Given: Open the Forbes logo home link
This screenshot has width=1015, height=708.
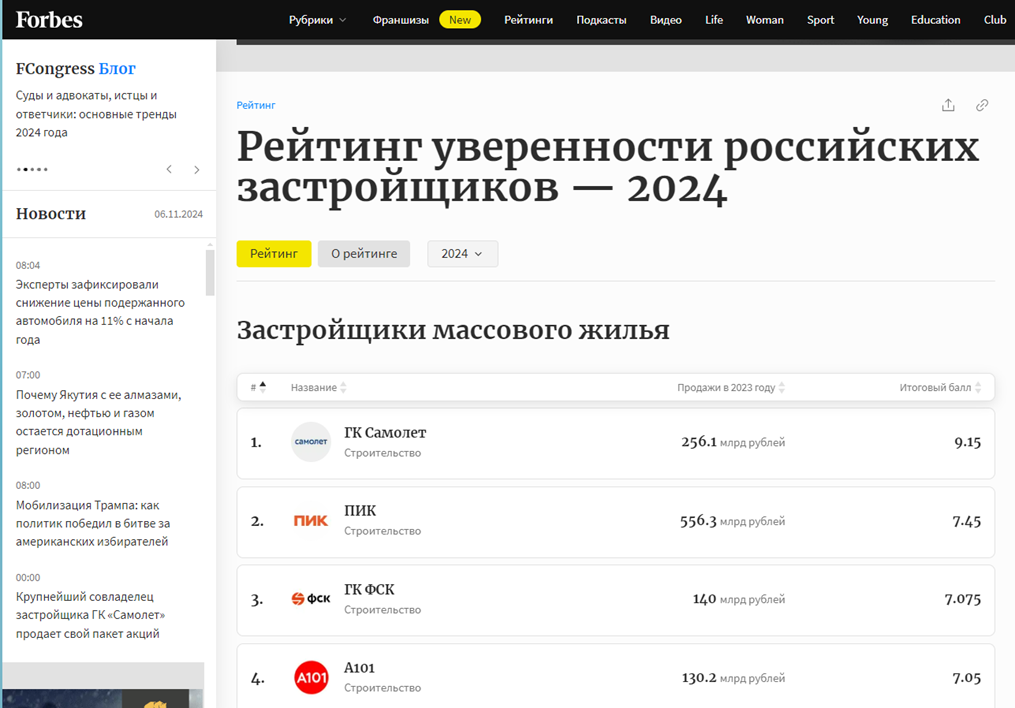Looking at the screenshot, I should [49, 19].
